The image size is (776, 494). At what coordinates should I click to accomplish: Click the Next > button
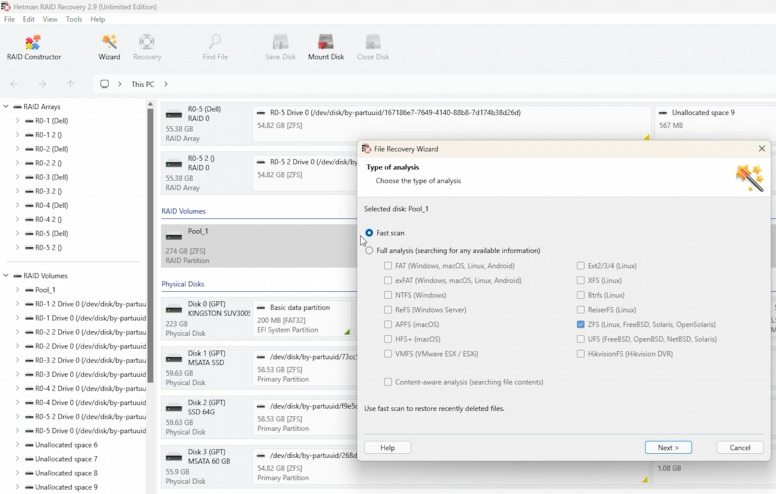tap(668, 447)
